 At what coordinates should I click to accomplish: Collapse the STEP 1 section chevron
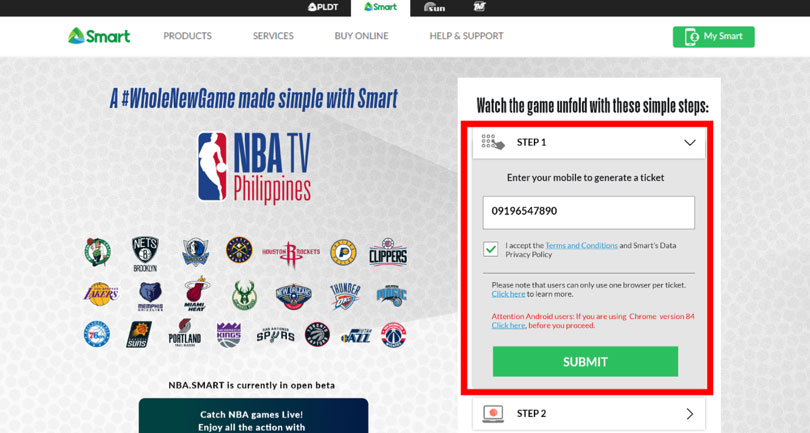click(x=690, y=143)
